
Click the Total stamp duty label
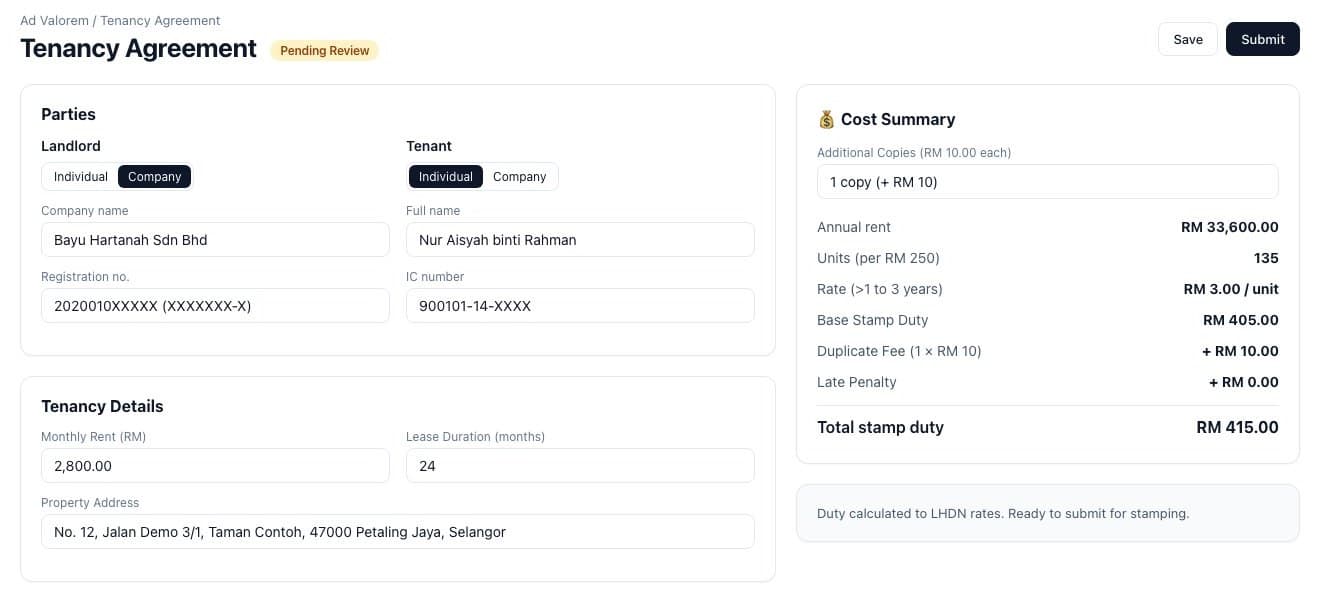(880, 427)
